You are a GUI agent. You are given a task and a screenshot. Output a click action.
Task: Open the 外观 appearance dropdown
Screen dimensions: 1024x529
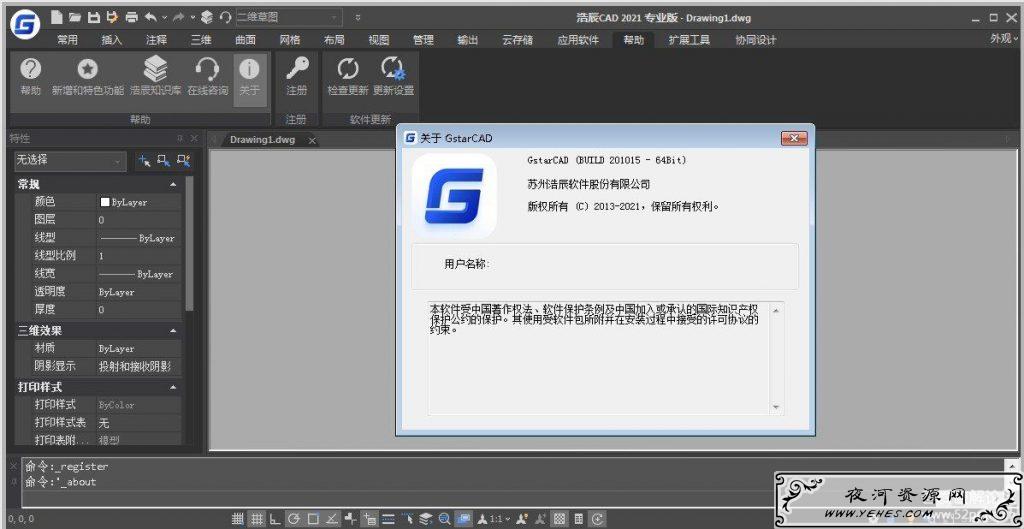point(1004,39)
